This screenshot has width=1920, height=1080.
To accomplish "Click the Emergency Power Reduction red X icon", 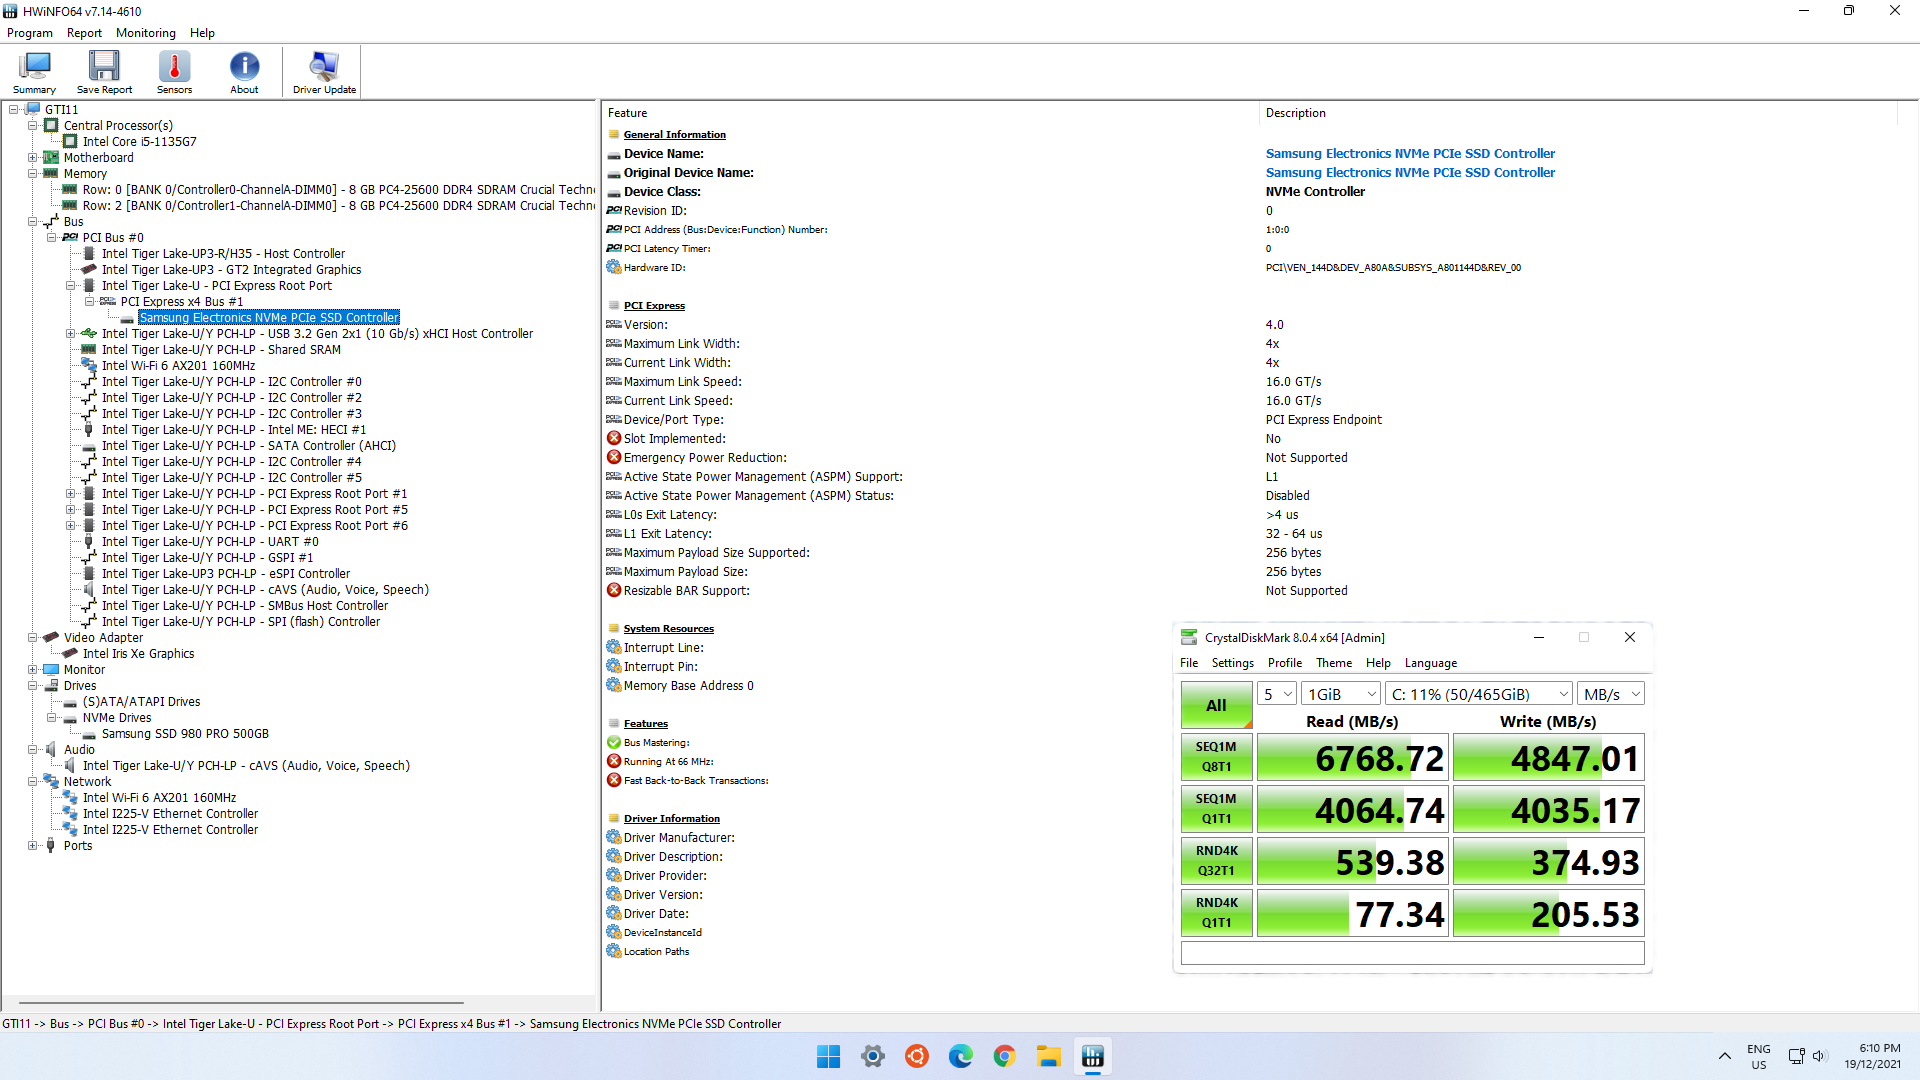I will point(614,457).
